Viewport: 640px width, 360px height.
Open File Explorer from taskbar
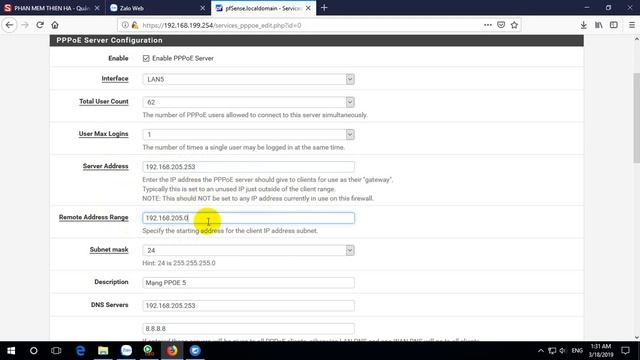tap(103, 351)
